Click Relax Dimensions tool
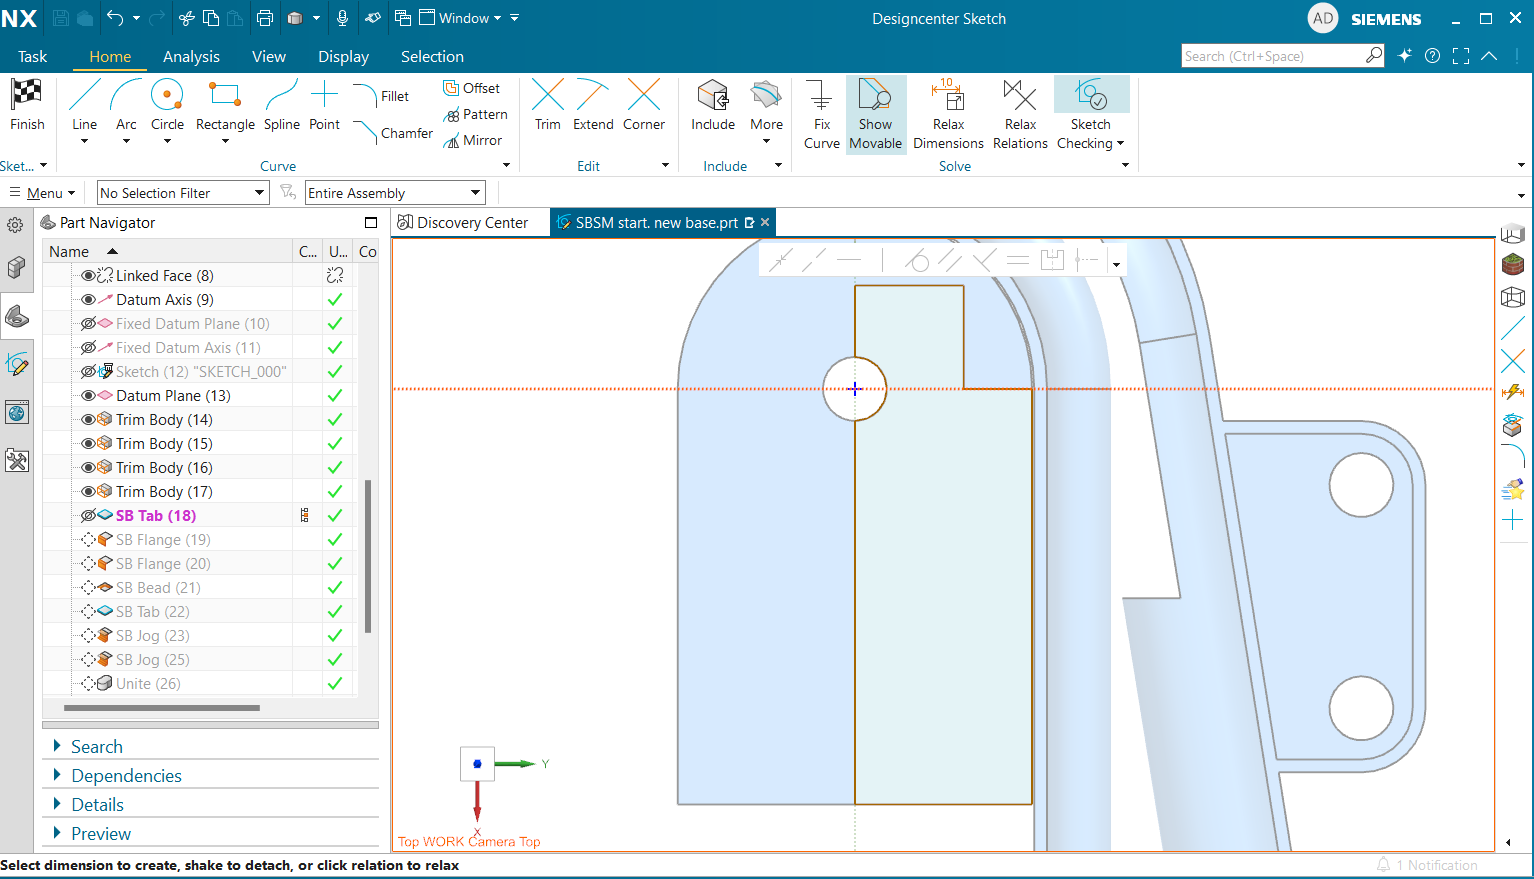This screenshot has width=1534, height=879. tap(948, 114)
